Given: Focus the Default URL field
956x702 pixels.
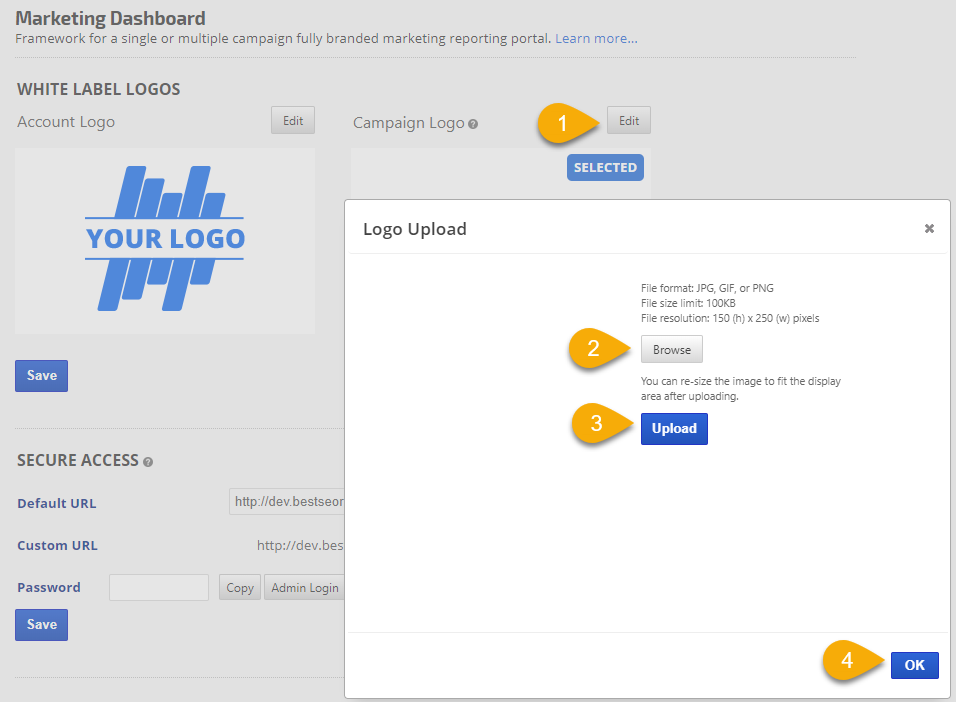Looking at the screenshot, I should [x=287, y=502].
